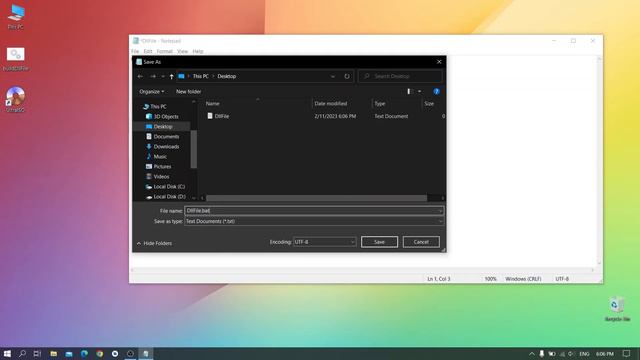Click the Search Desktop field
Image resolution: width=640 pixels, height=360 pixels.
coord(400,76)
